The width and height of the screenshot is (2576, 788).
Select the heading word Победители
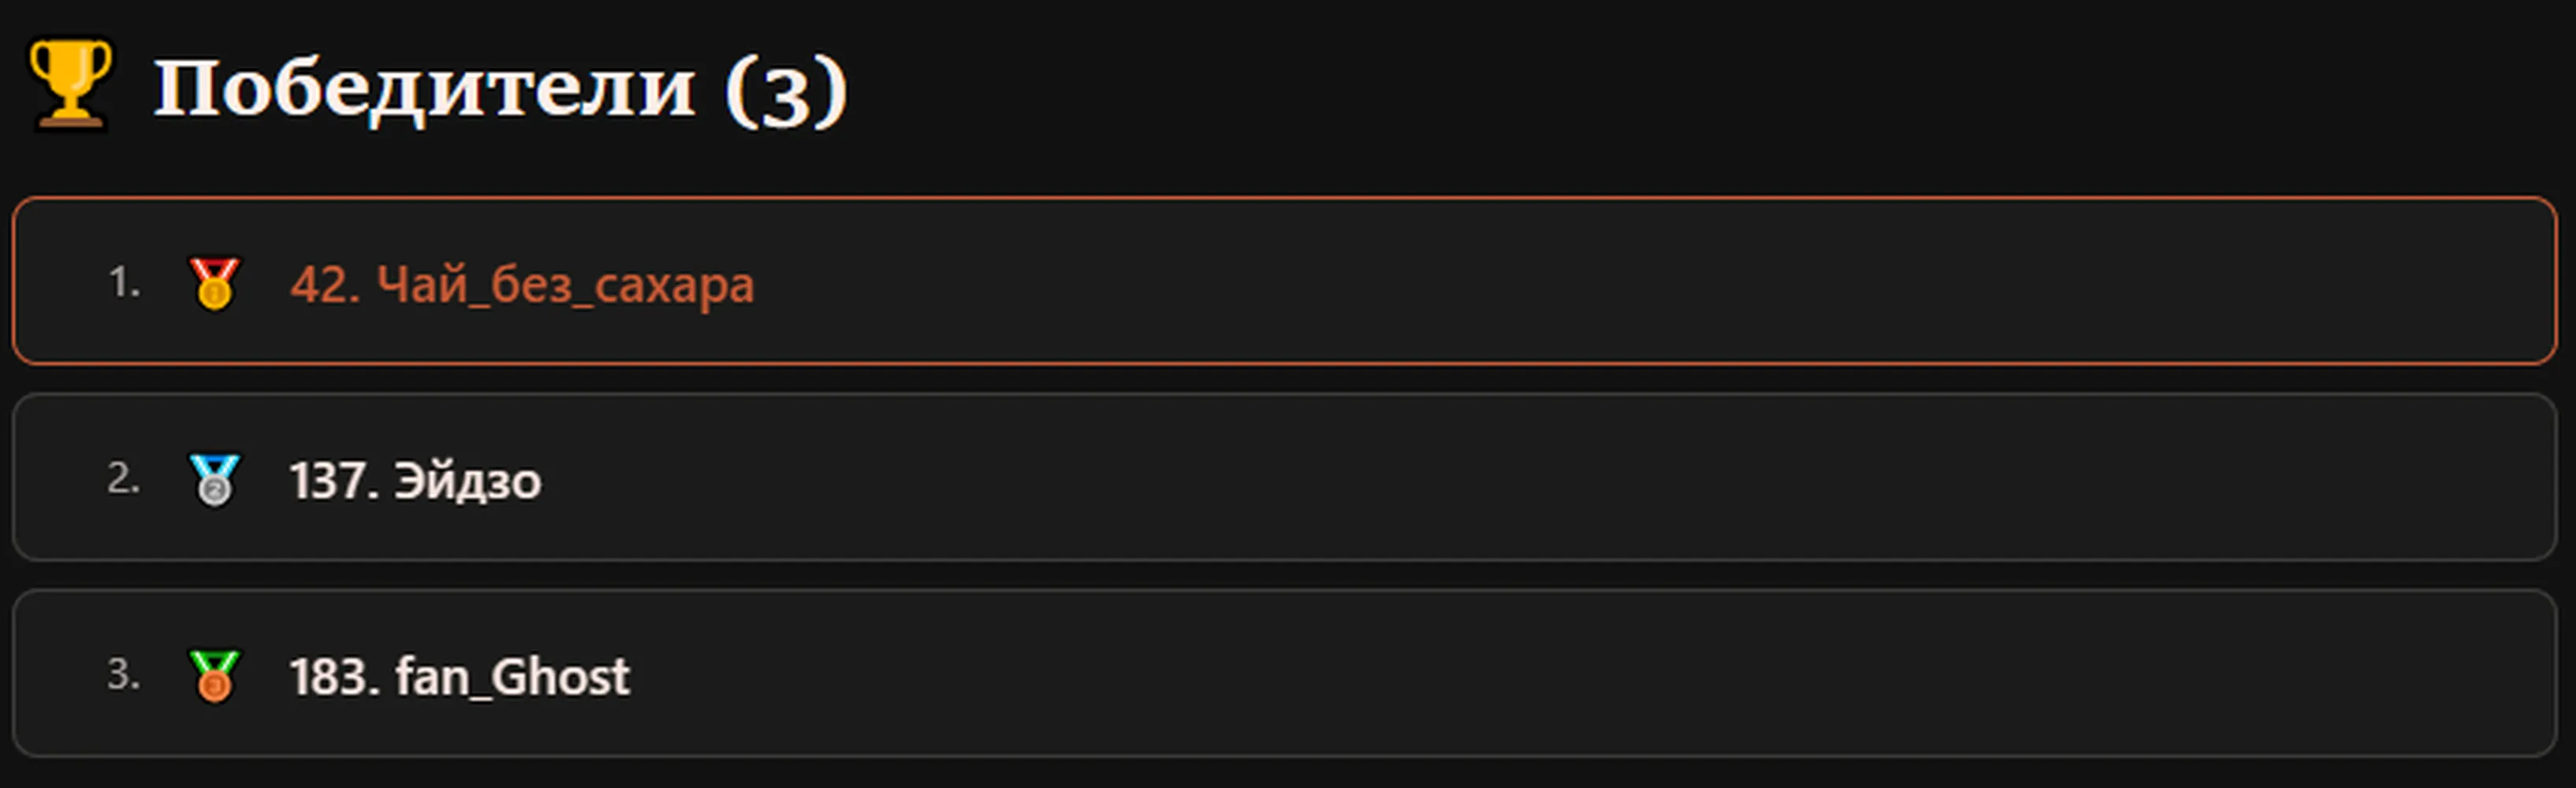(424, 88)
